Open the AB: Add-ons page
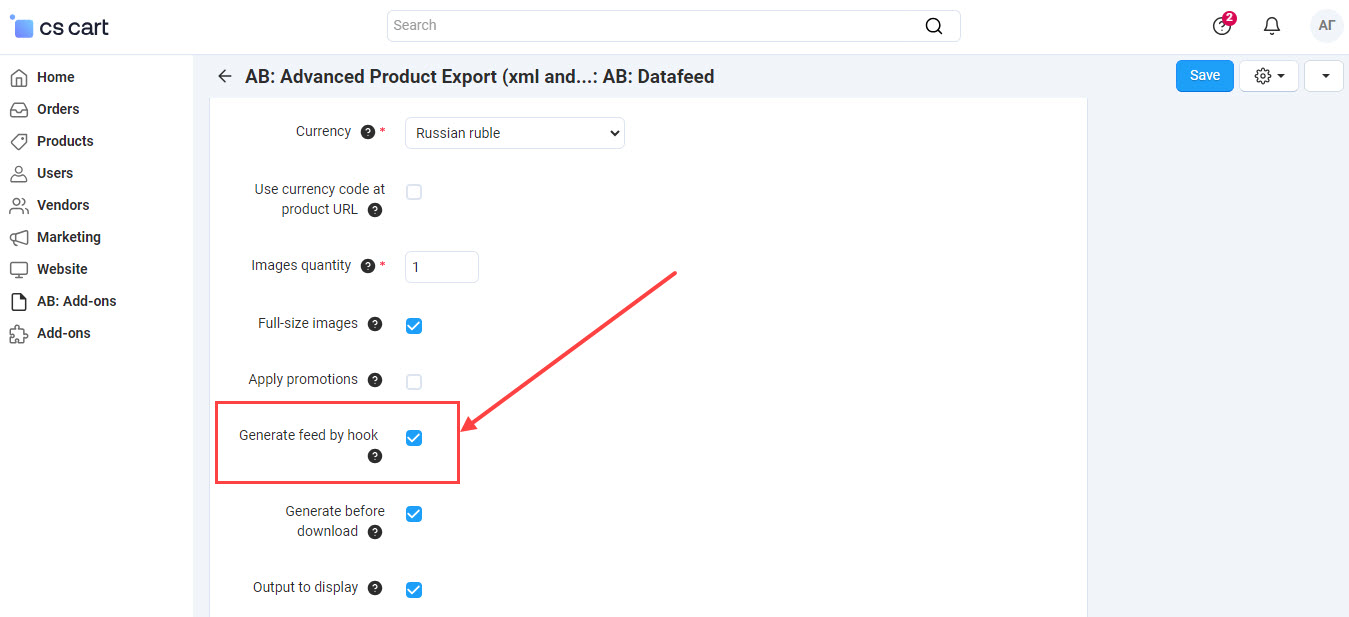This screenshot has width=1349, height=617. (x=75, y=300)
